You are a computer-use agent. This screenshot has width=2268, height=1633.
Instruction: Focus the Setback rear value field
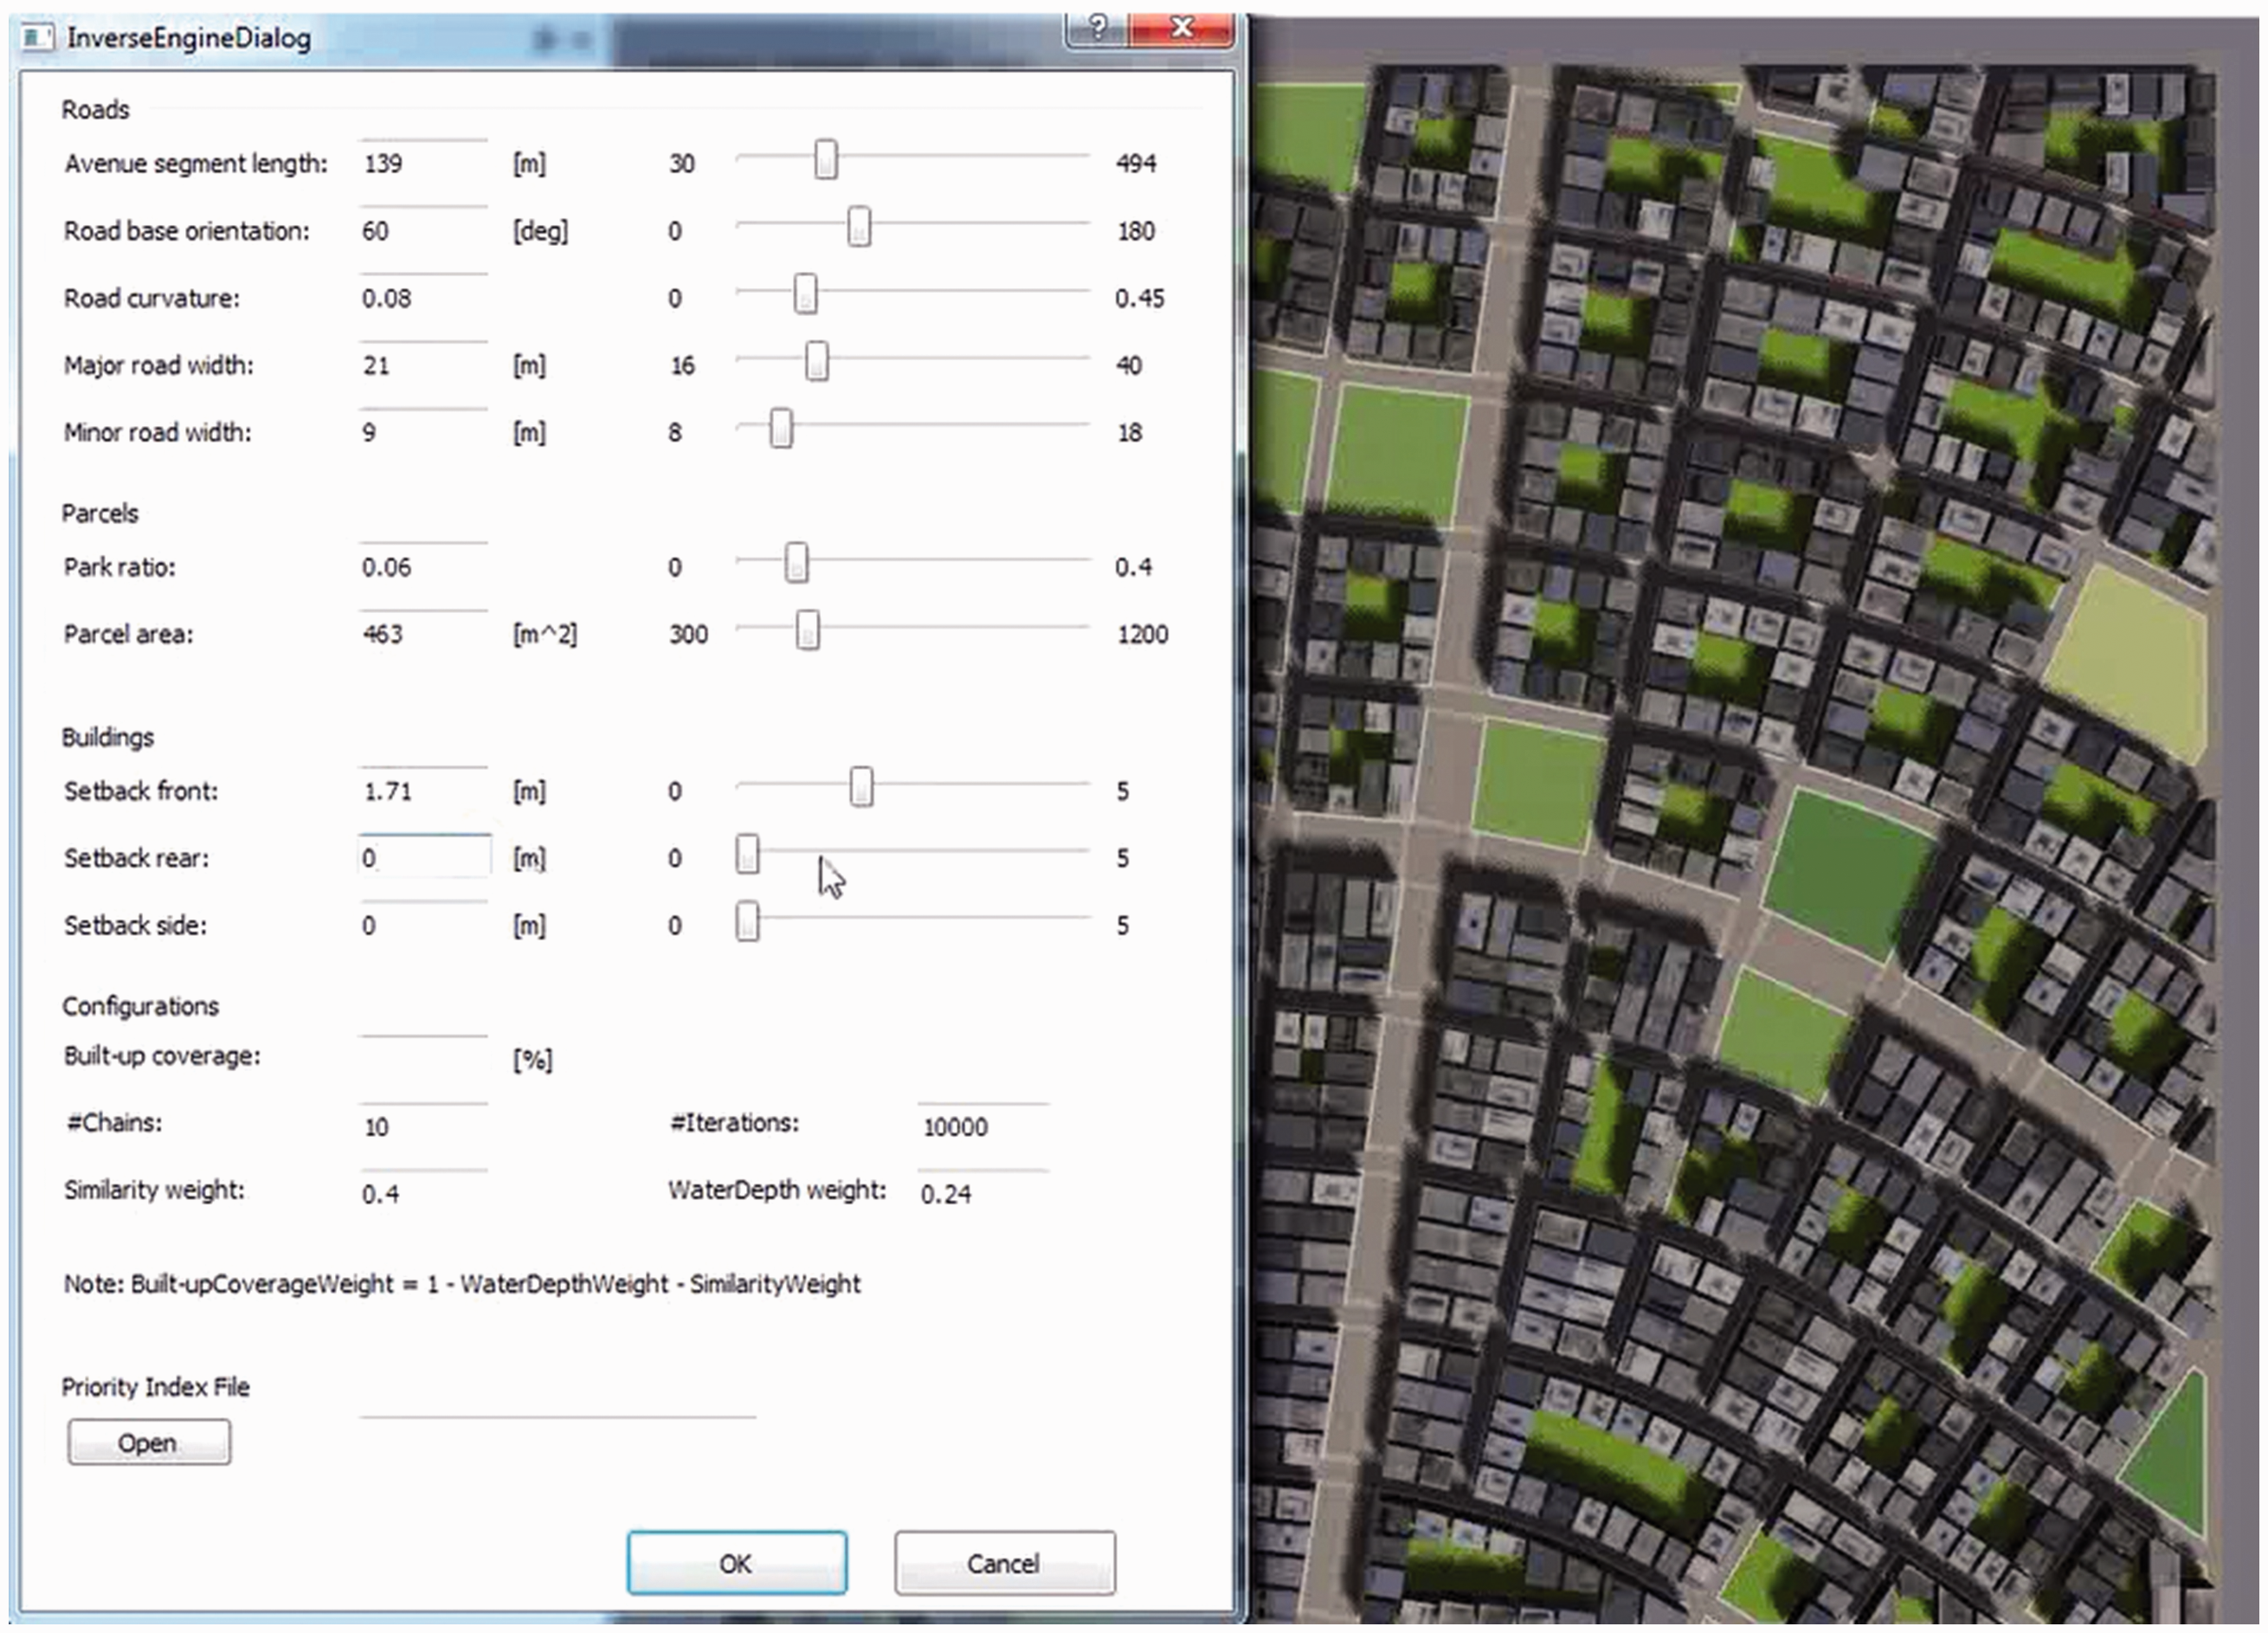(x=425, y=856)
